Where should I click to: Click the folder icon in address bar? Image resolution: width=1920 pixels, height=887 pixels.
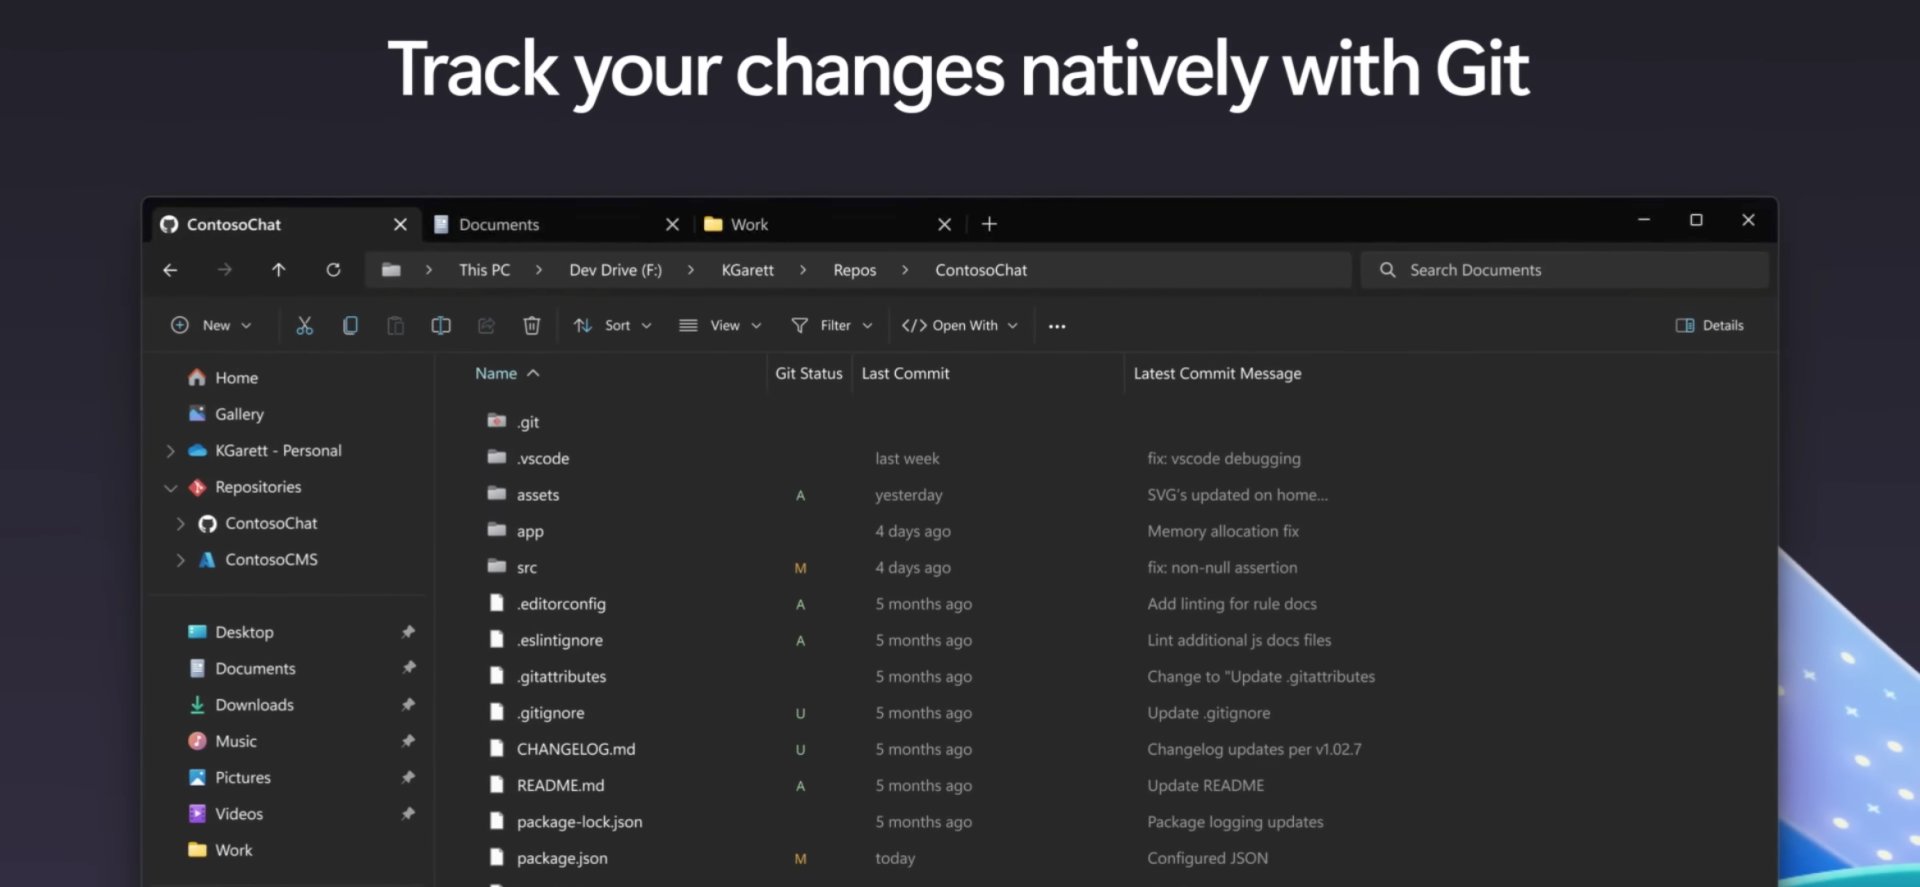(391, 270)
